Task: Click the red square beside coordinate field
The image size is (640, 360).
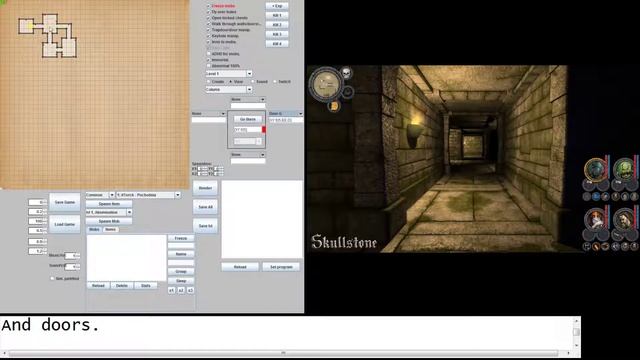Action: [x=264, y=129]
